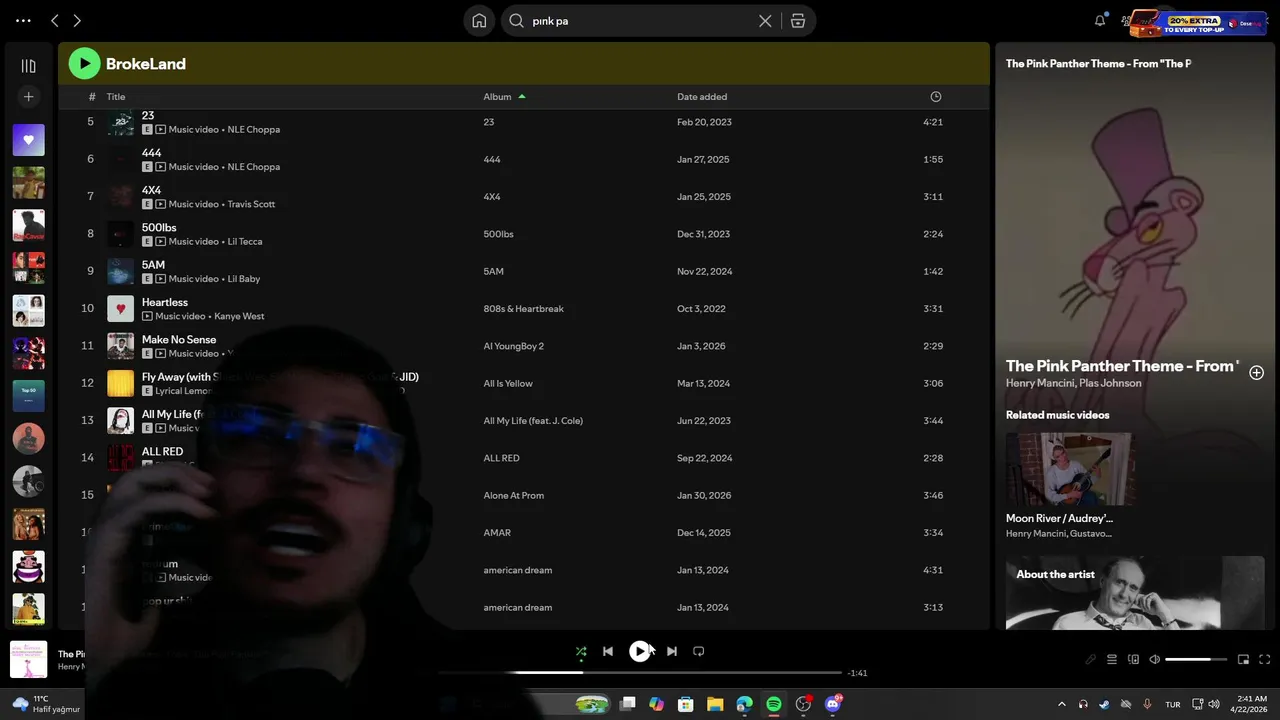Click the # column header

[x=92, y=97]
